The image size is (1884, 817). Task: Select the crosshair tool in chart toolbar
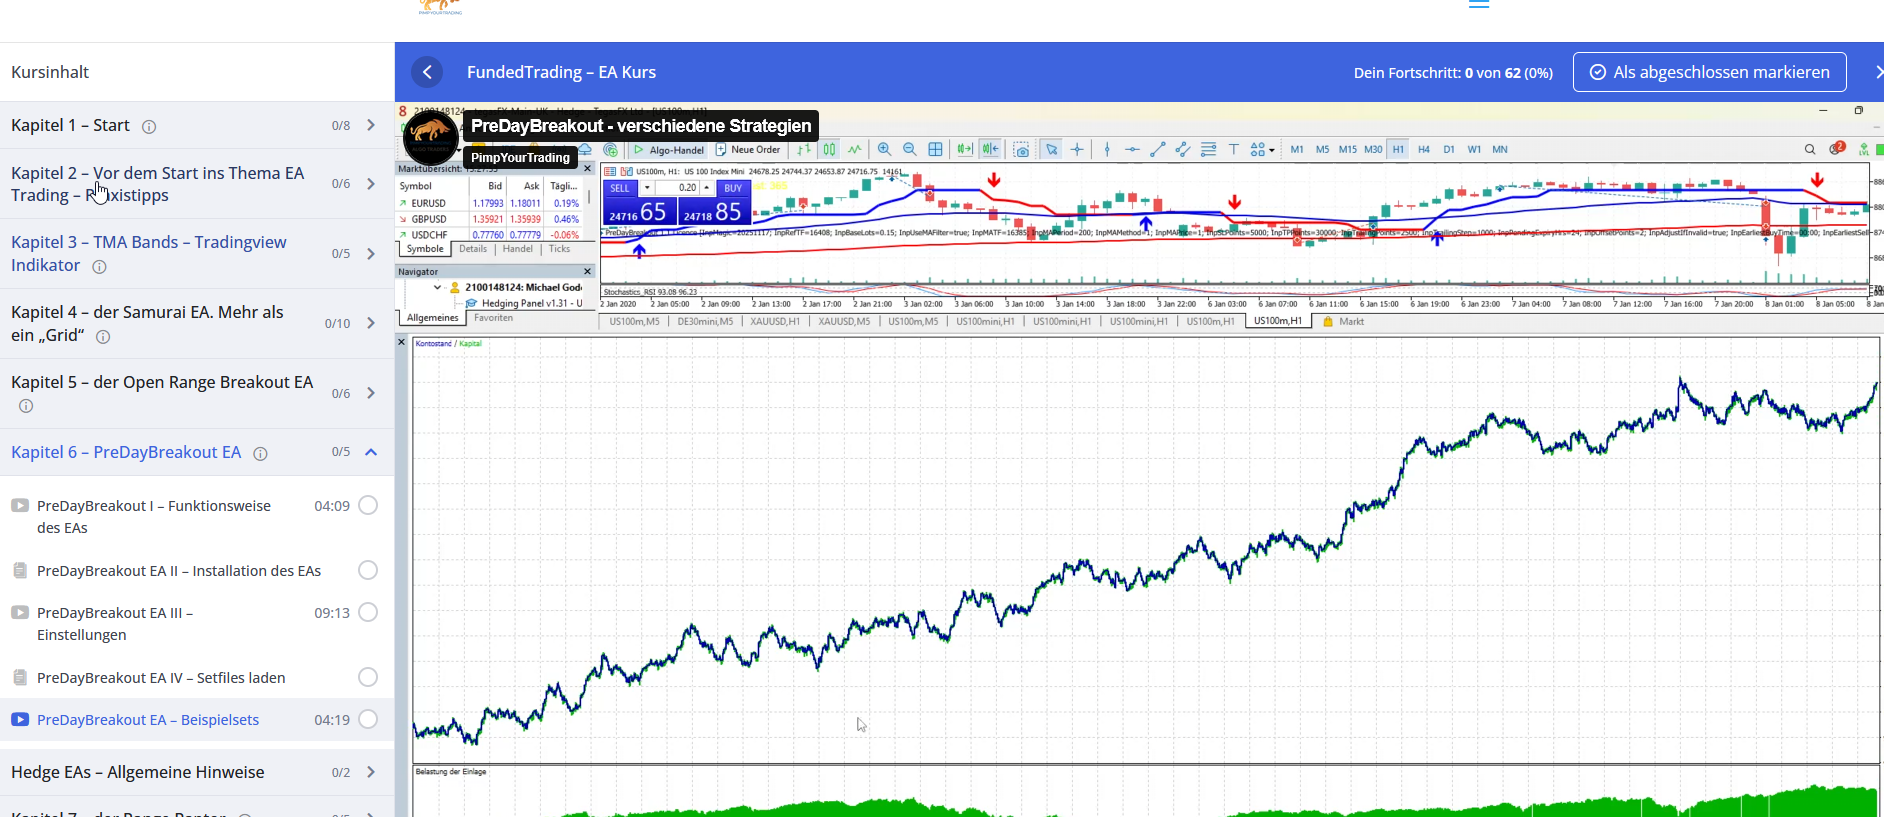(1077, 150)
